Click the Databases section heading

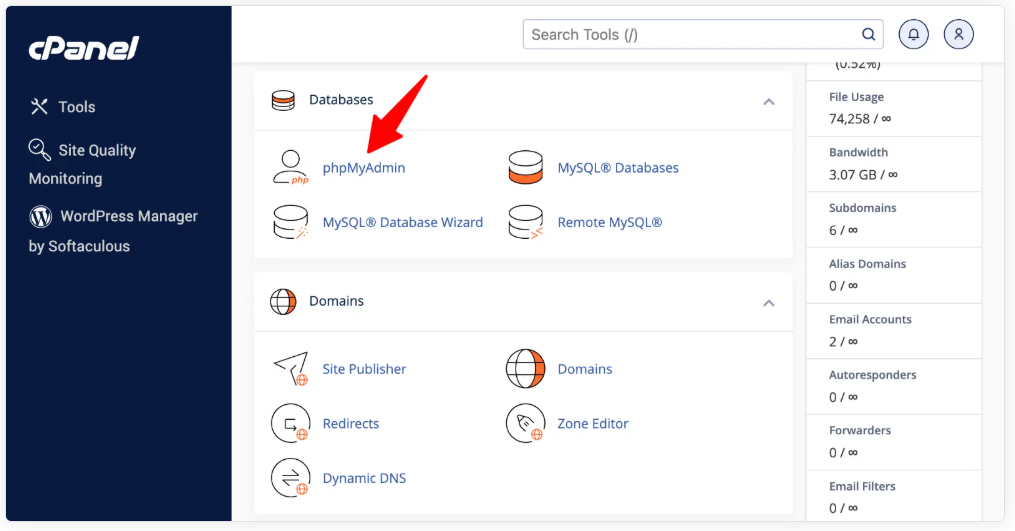(x=341, y=100)
